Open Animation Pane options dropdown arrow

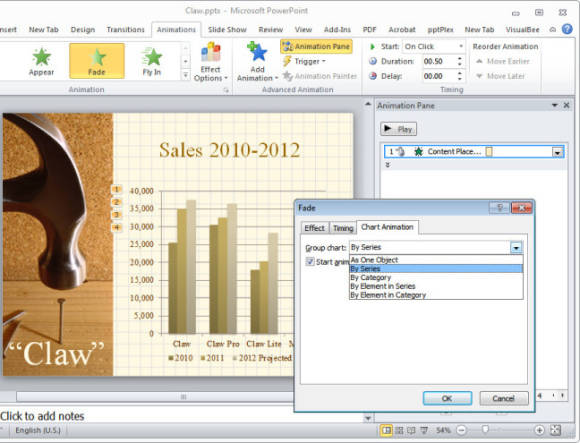[x=554, y=105]
